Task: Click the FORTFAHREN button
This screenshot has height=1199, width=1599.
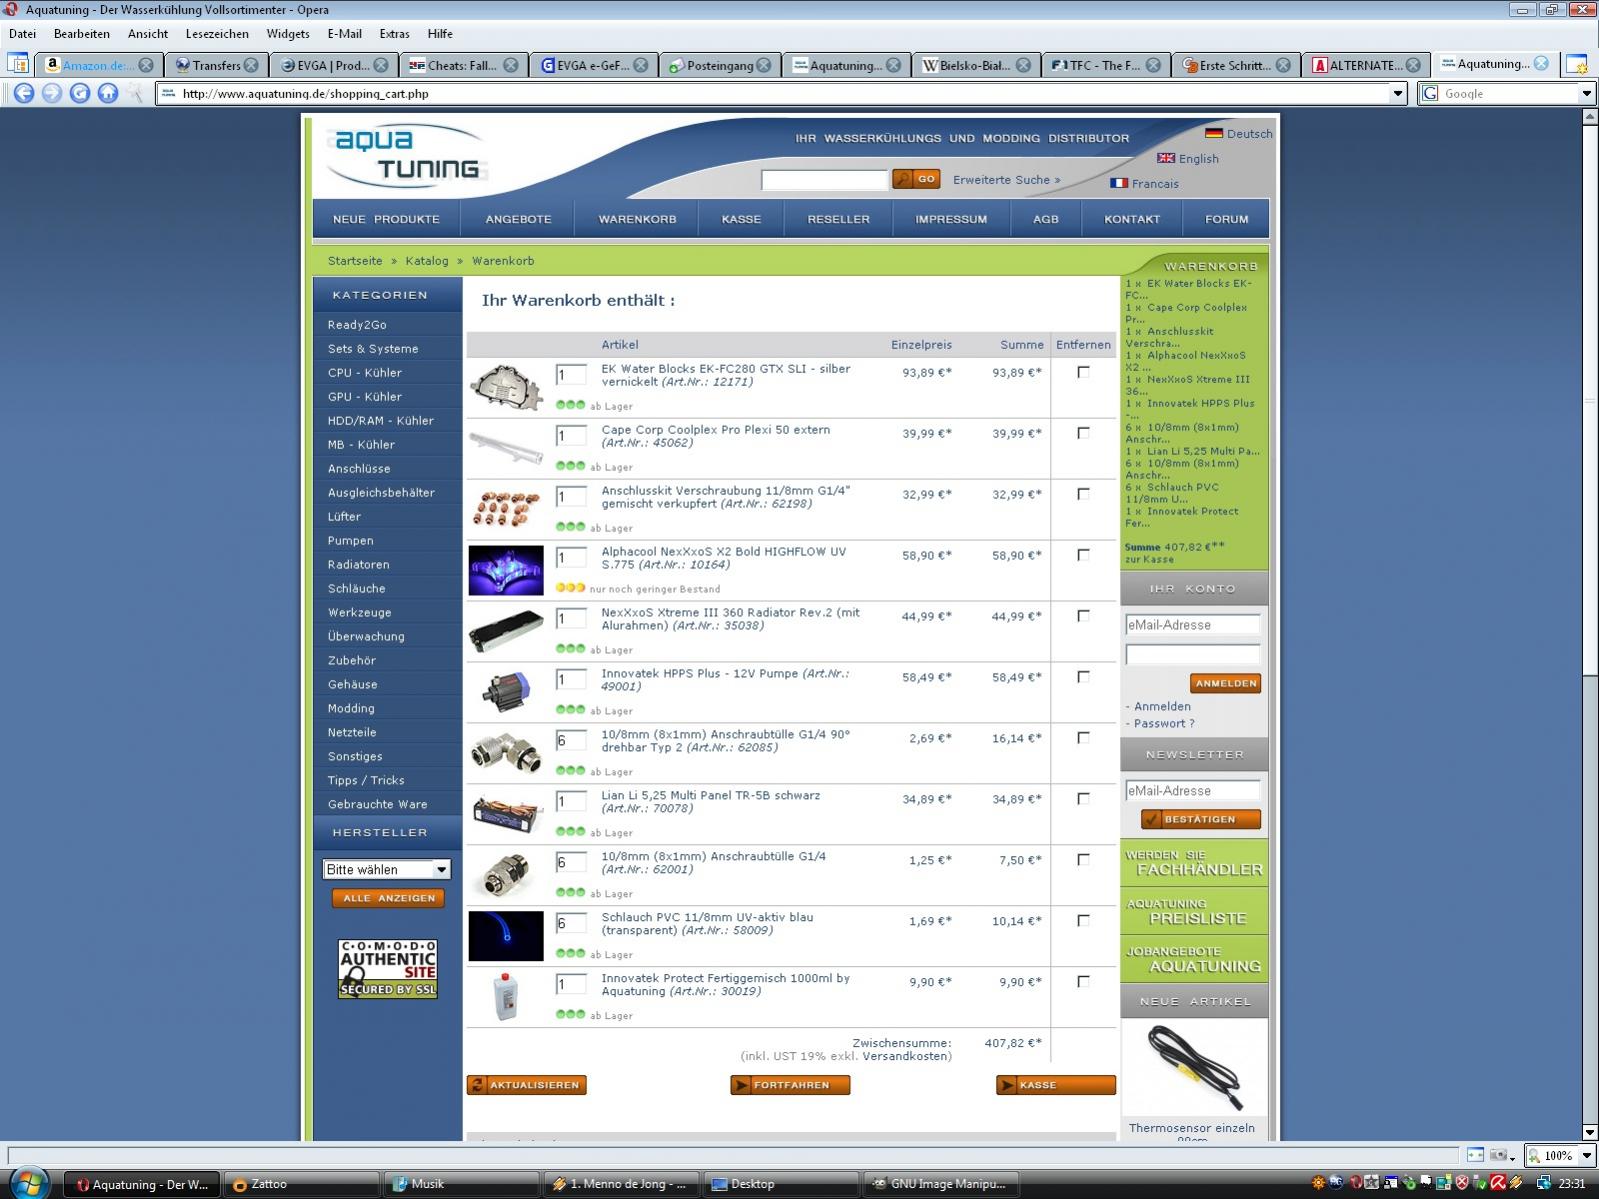Action: click(790, 1085)
